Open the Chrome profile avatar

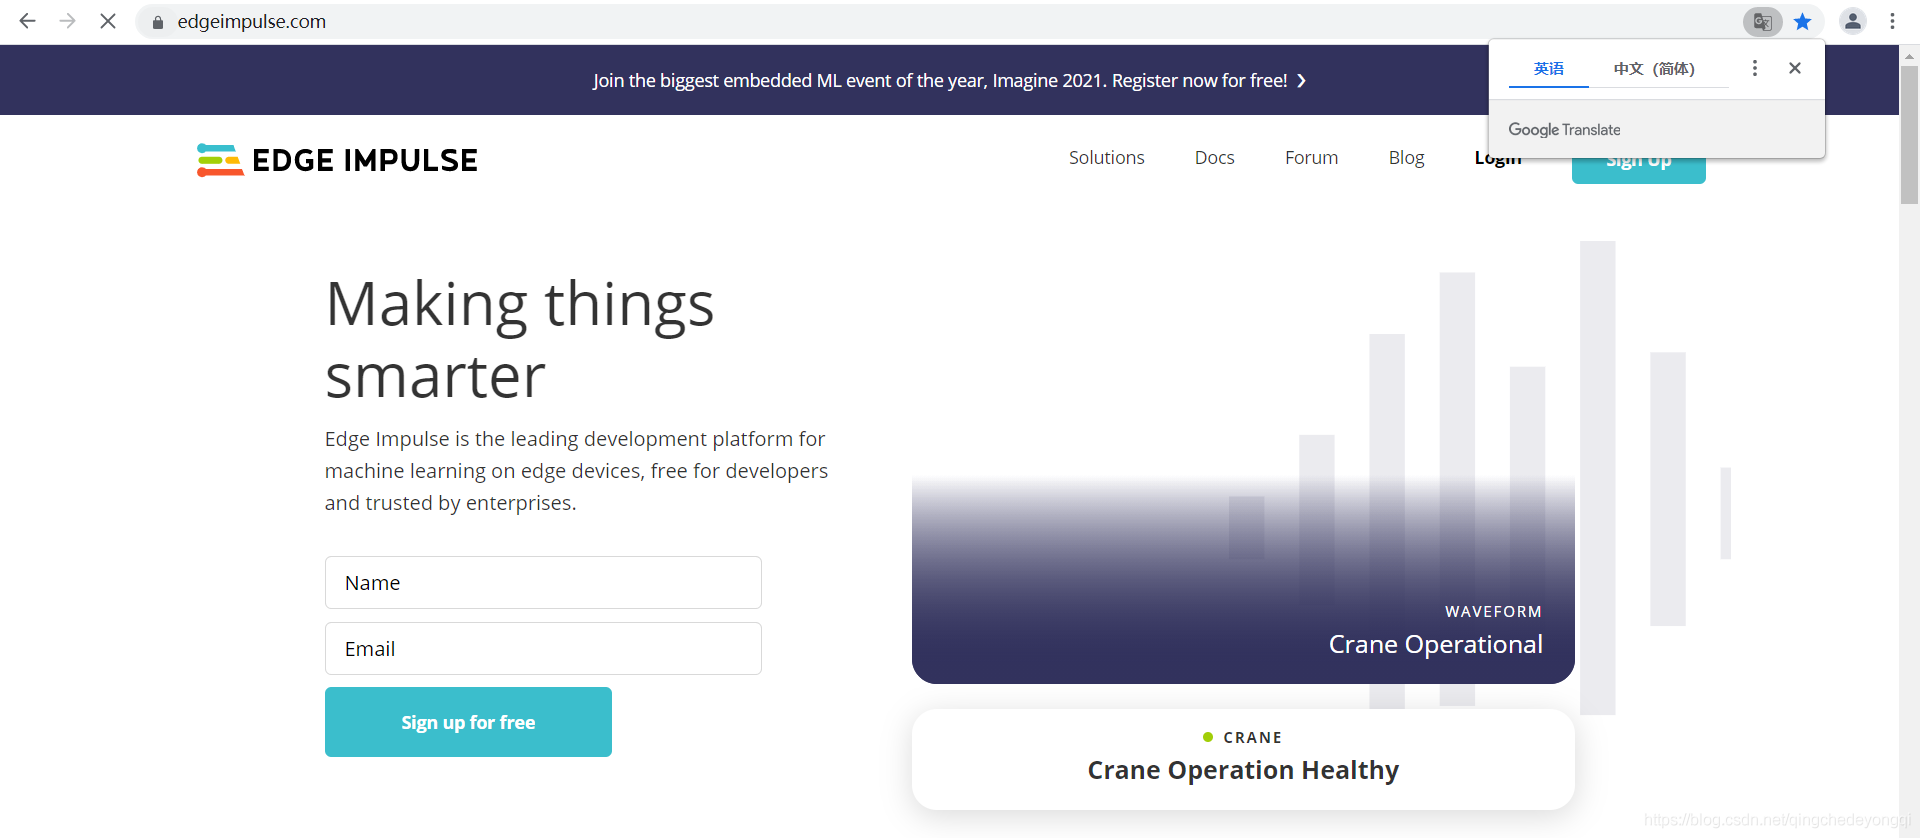click(x=1853, y=21)
